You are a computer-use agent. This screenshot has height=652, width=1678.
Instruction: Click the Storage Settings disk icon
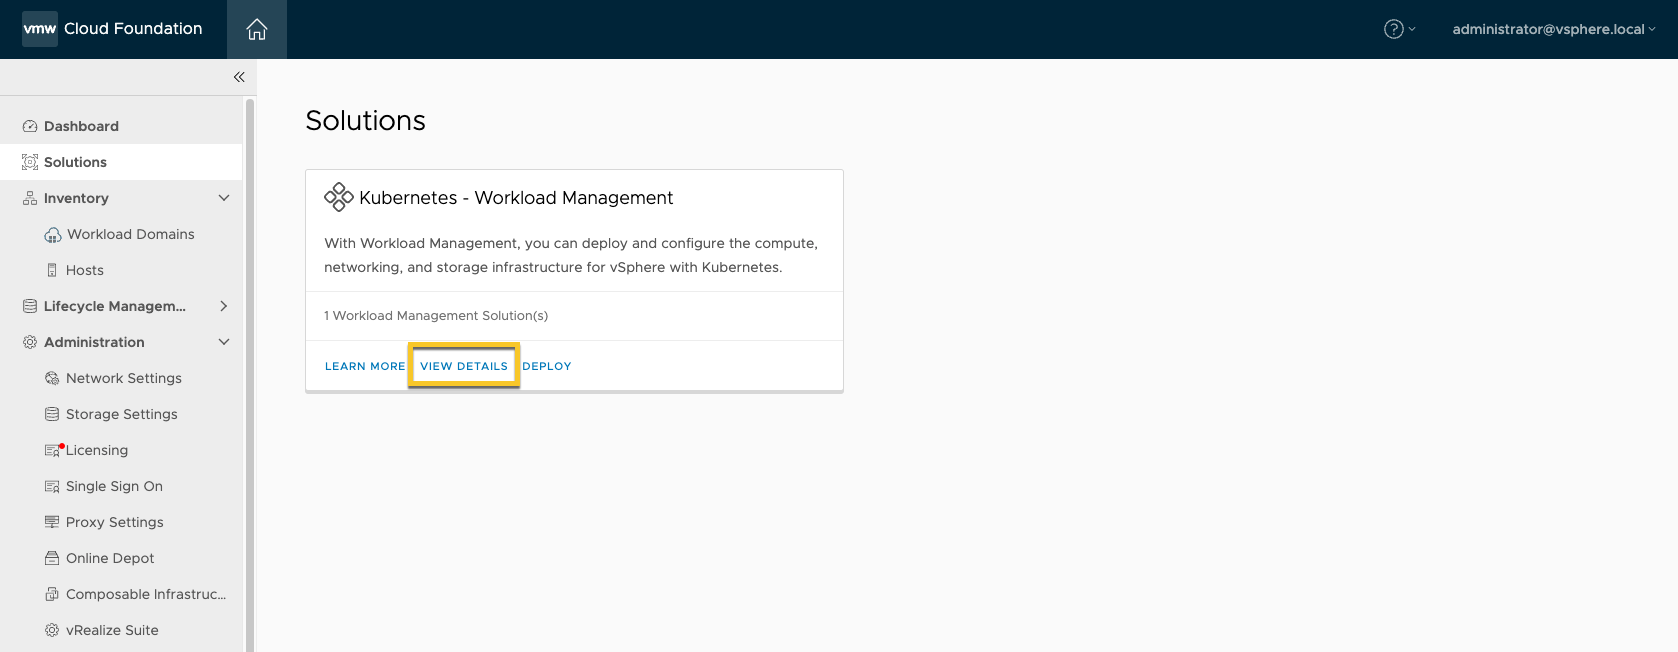(52, 414)
